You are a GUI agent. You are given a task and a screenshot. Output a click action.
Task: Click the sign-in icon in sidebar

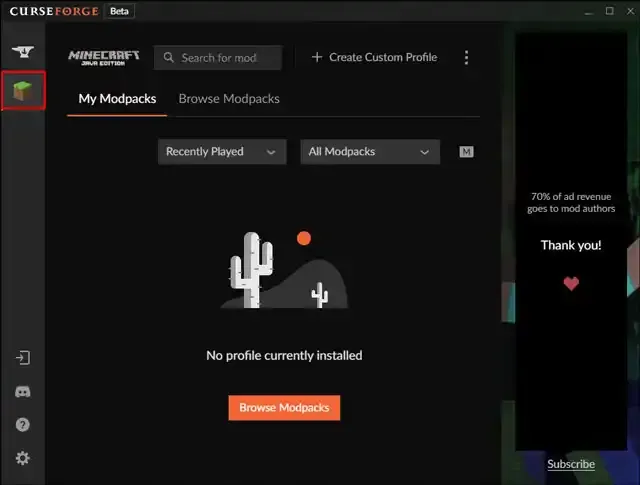point(23,358)
